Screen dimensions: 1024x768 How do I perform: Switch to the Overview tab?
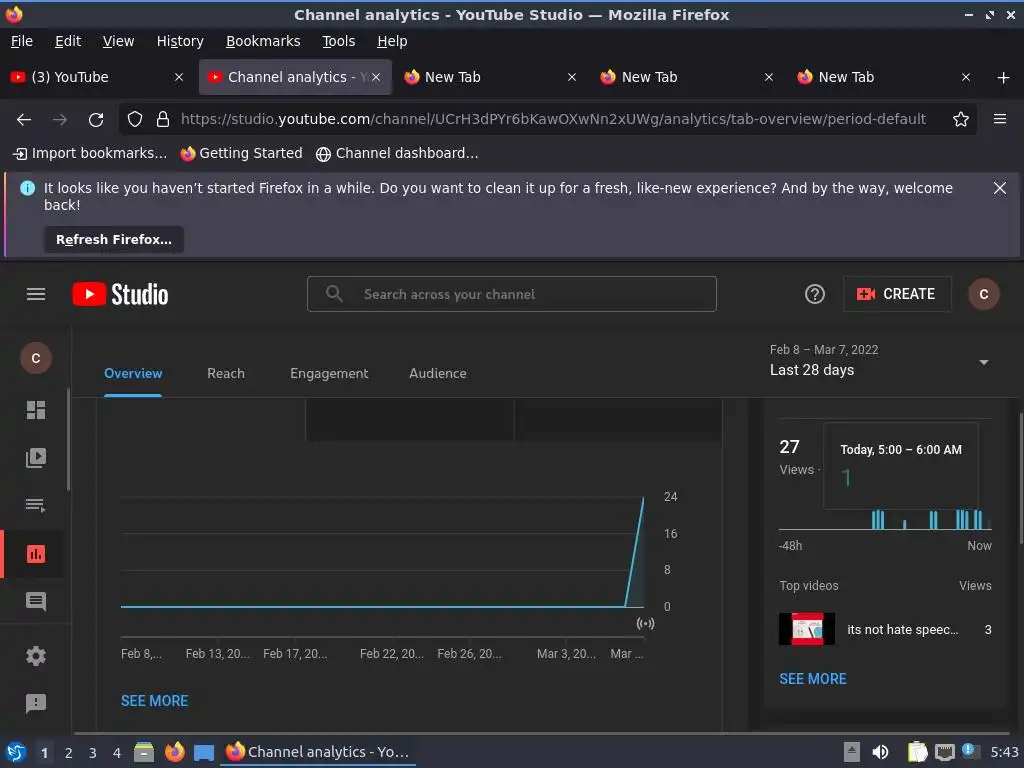click(133, 374)
